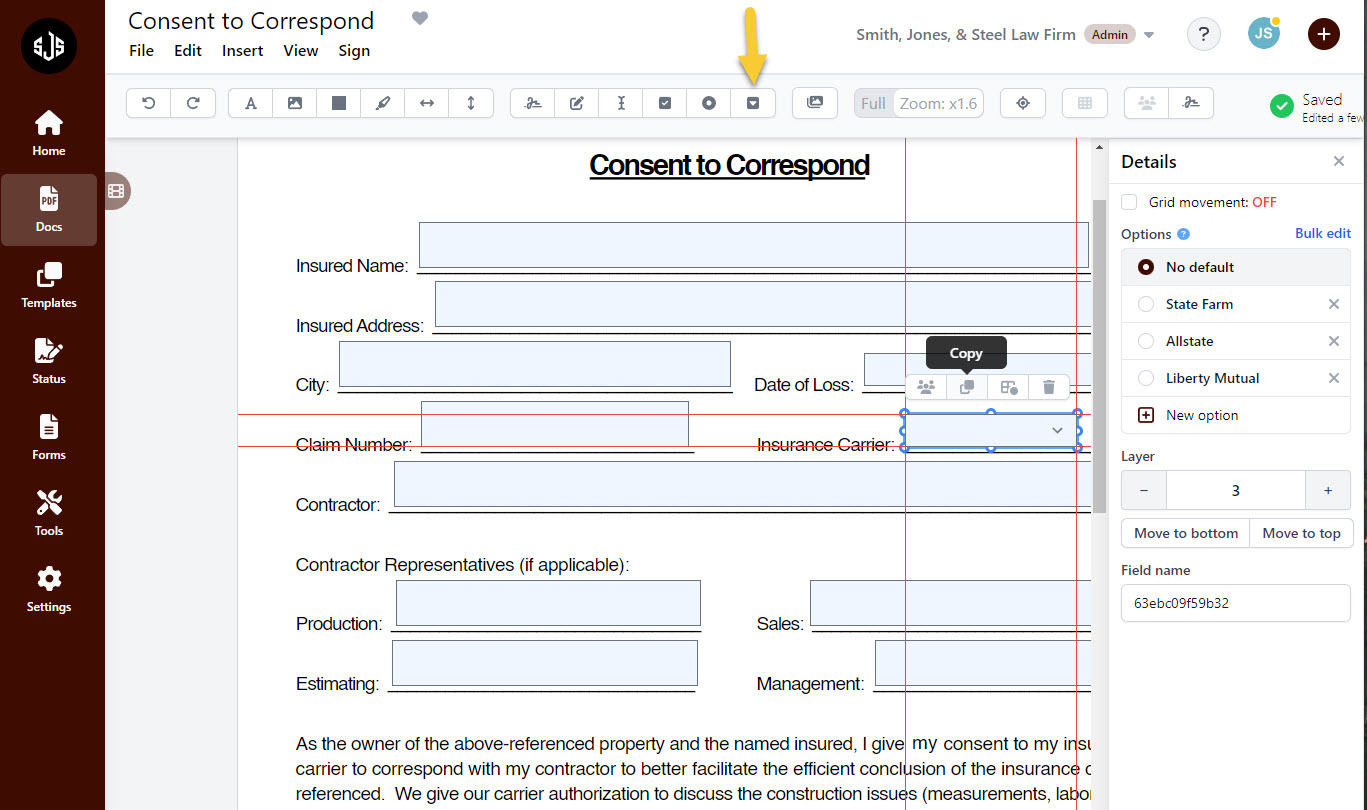Select the No default radio option
The width and height of the screenshot is (1367, 810).
[1146, 267]
